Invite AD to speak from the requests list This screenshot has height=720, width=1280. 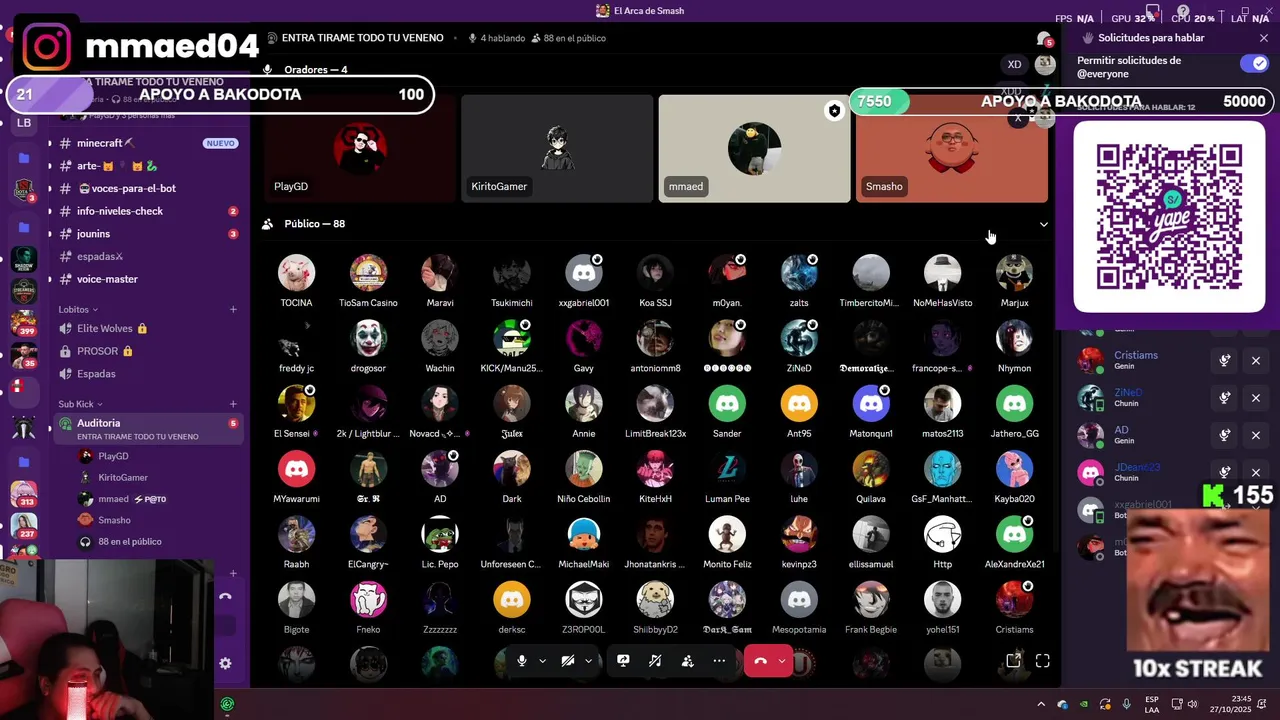coord(1225,435)
